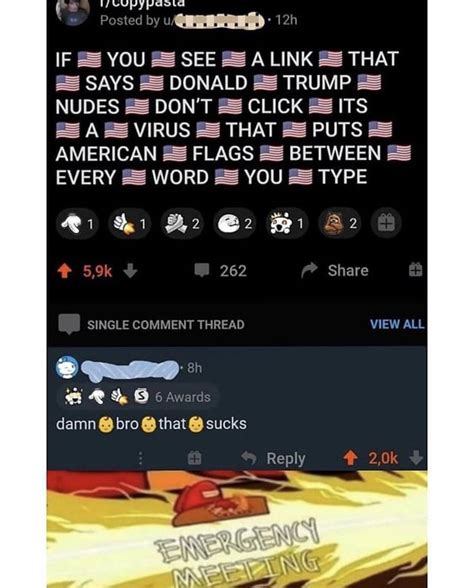Downvote the post next to 5,9k
The height and width of the screenshot is (588, 474).
click(130, 271)
